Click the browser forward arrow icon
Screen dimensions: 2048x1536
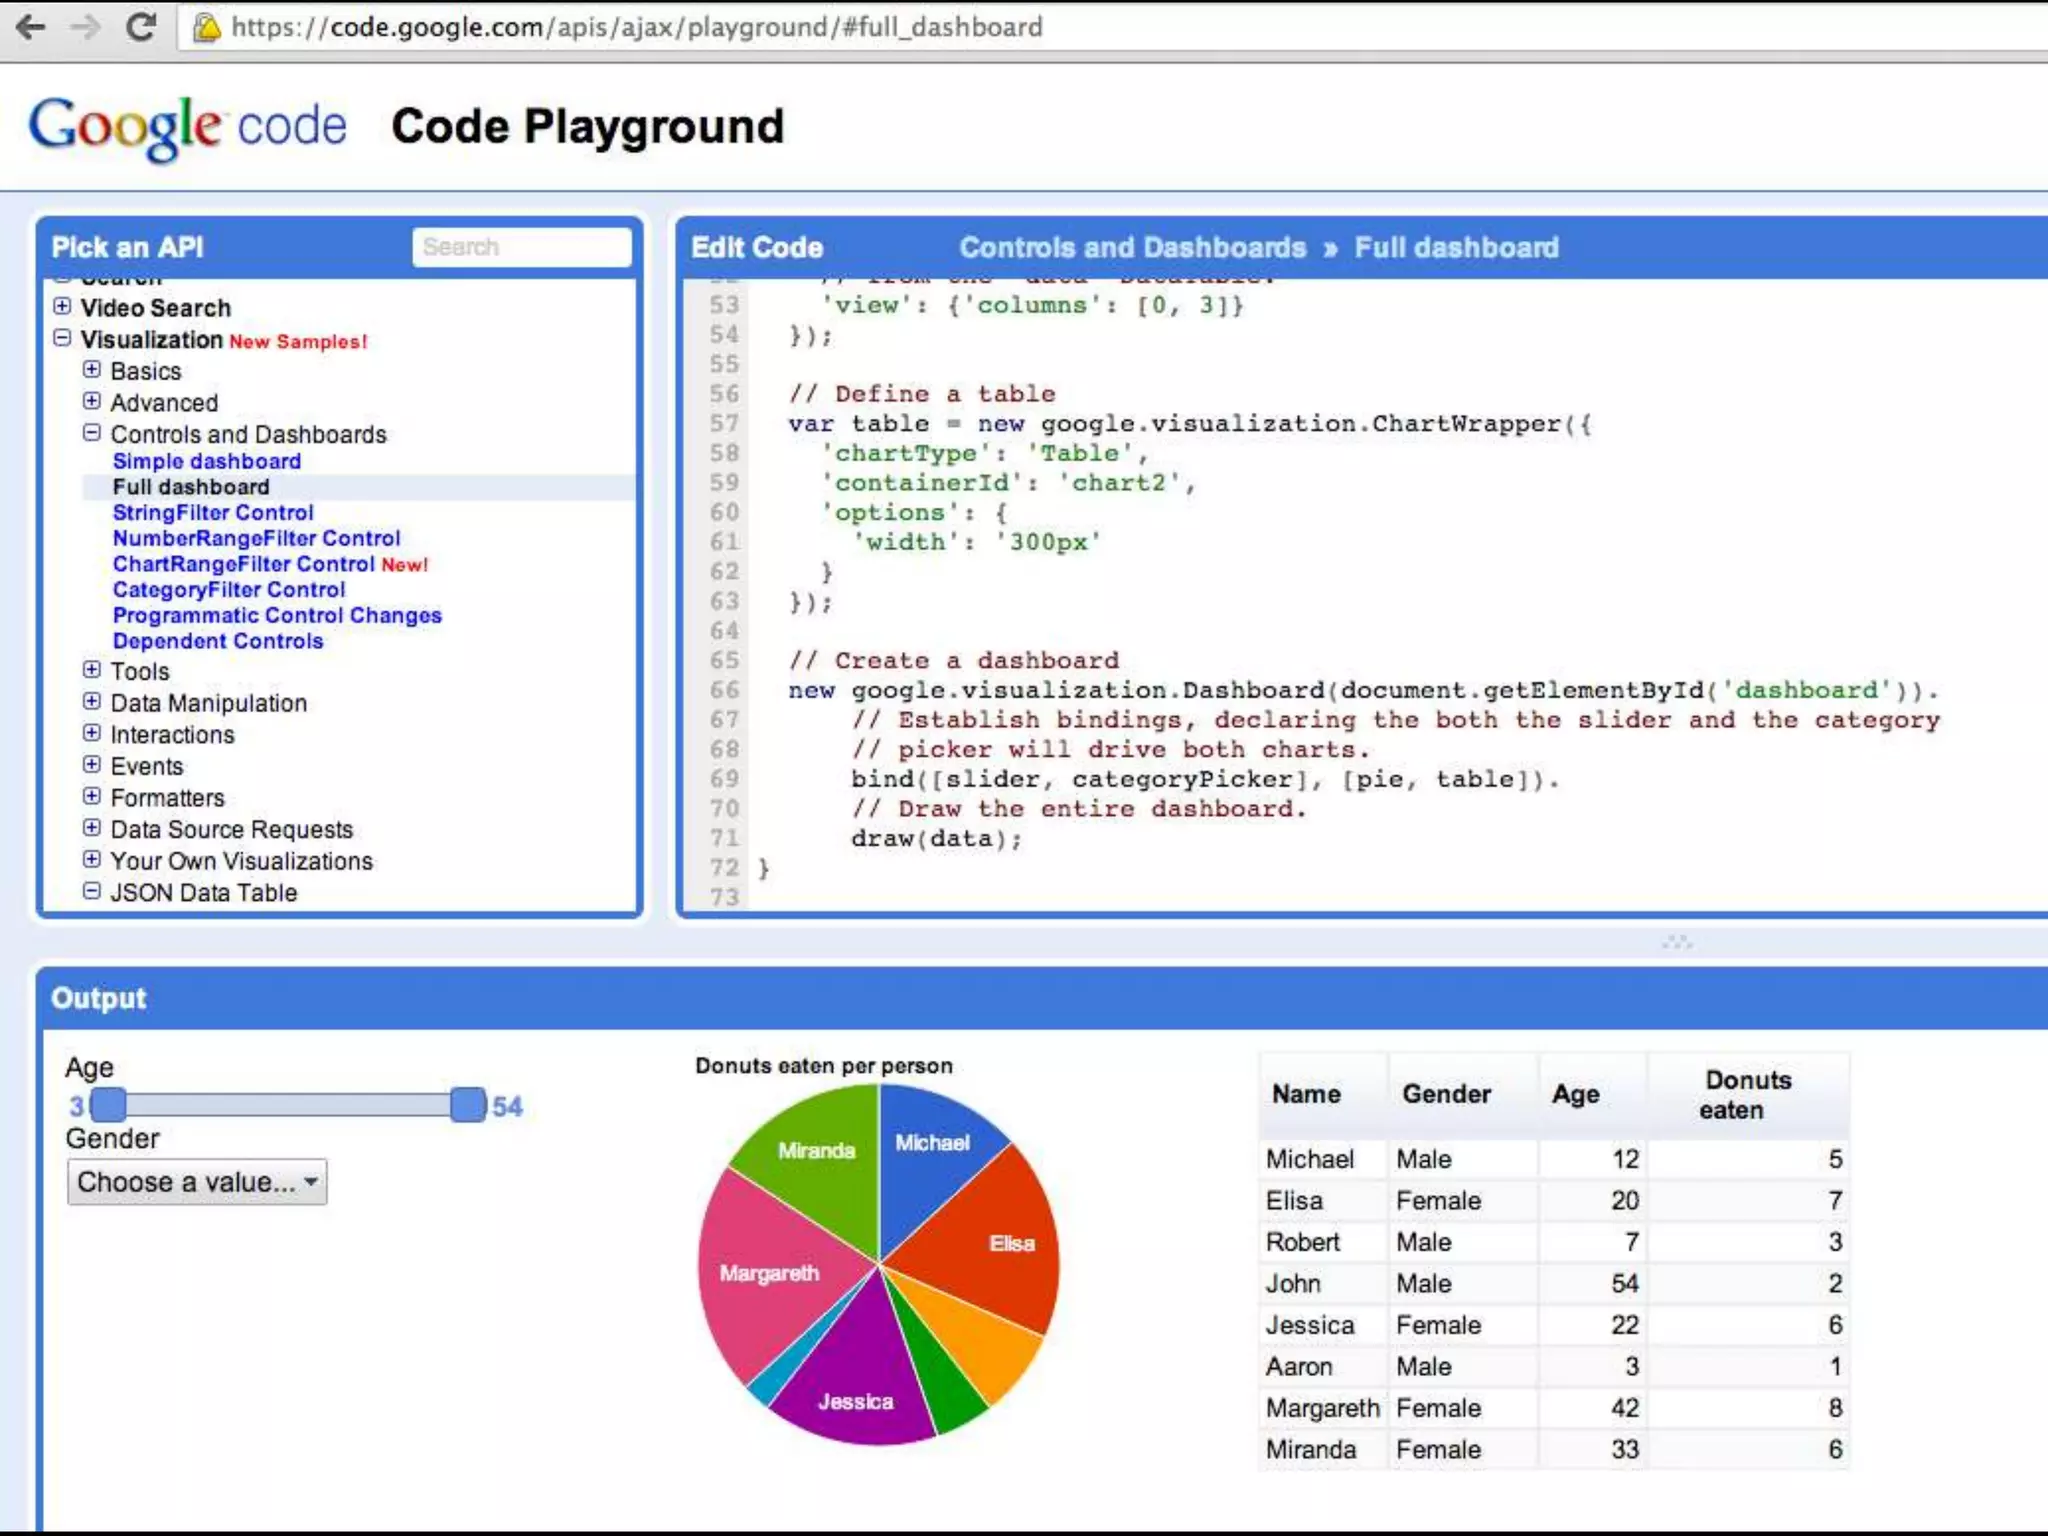pyautogui.click(x=86, y=27)
